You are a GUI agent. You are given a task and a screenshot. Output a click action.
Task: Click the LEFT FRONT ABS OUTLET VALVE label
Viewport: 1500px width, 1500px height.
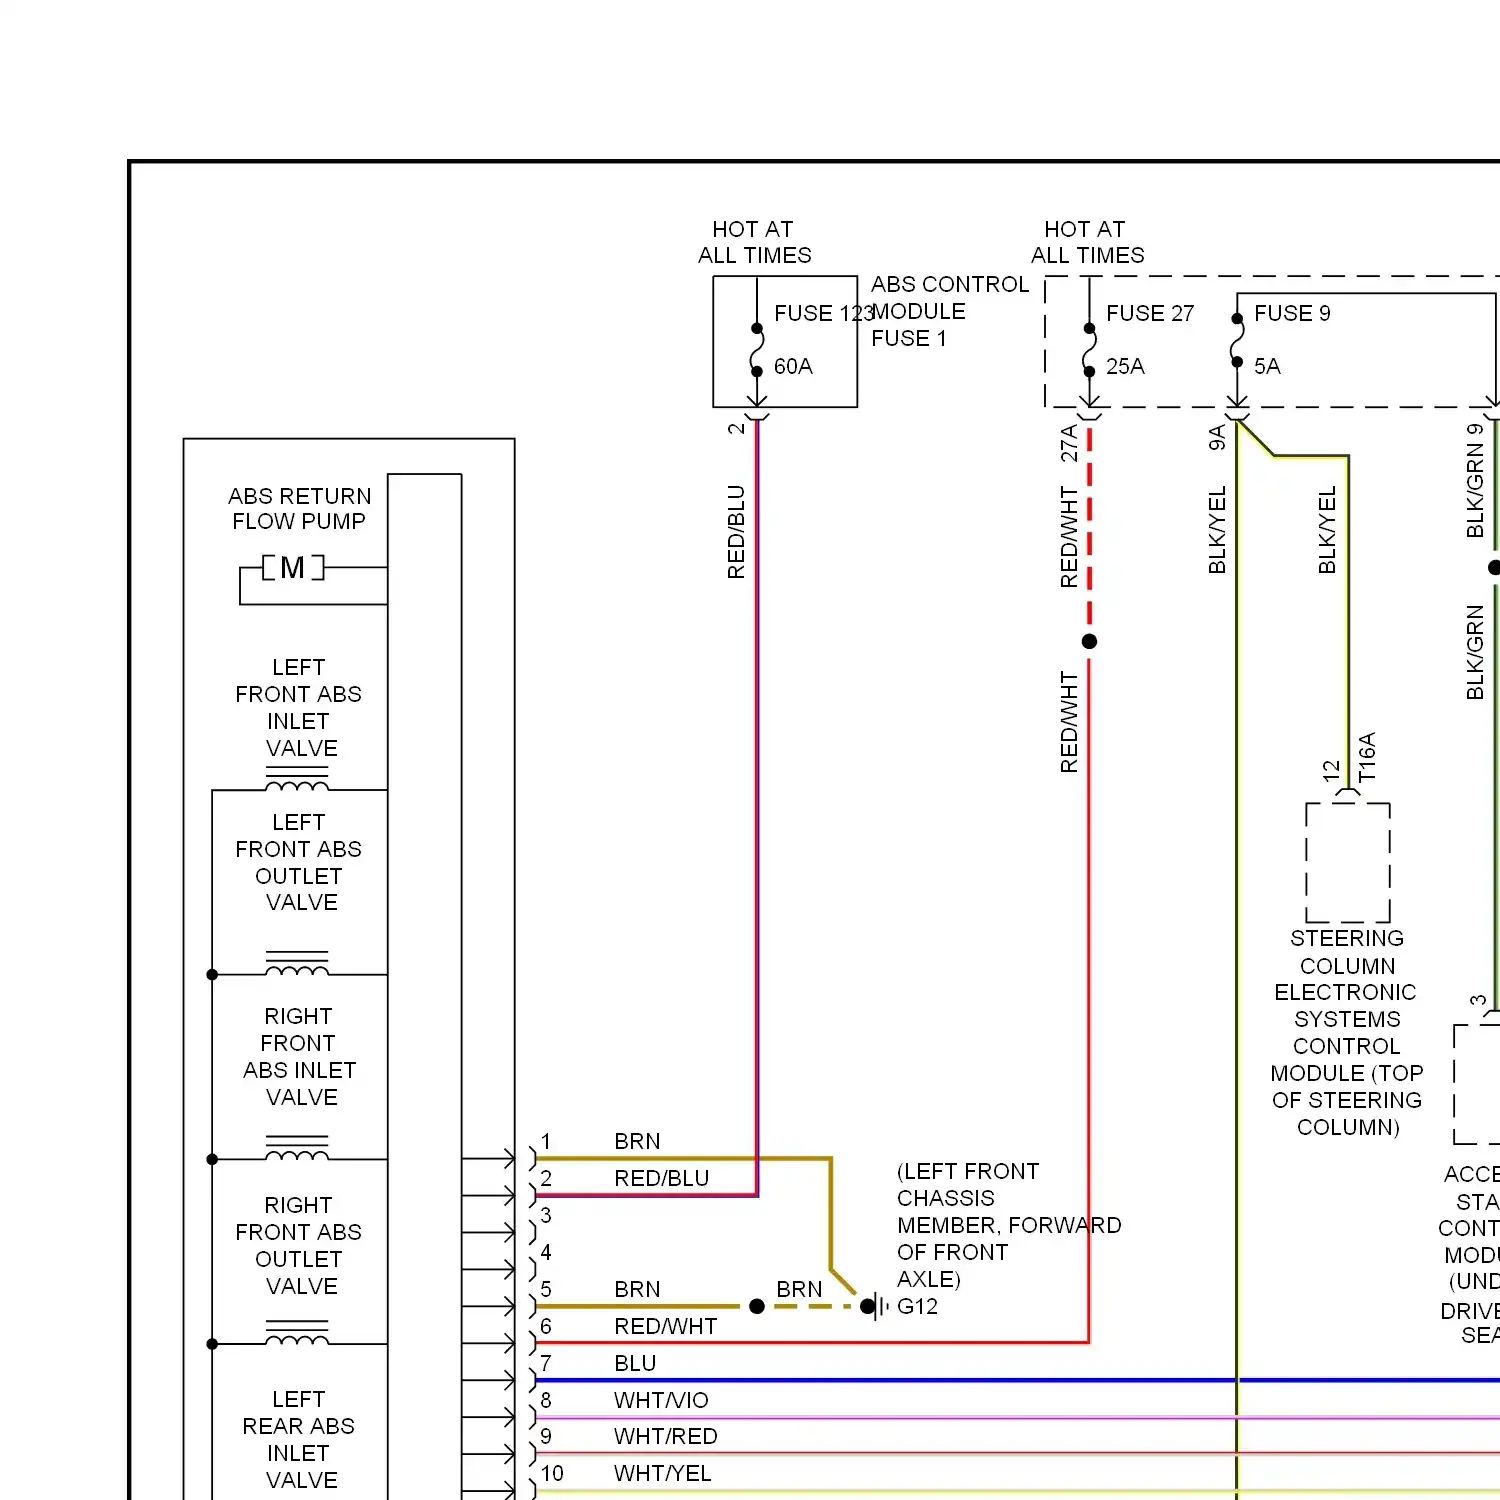pyautogui.click(x=299, y=862)
